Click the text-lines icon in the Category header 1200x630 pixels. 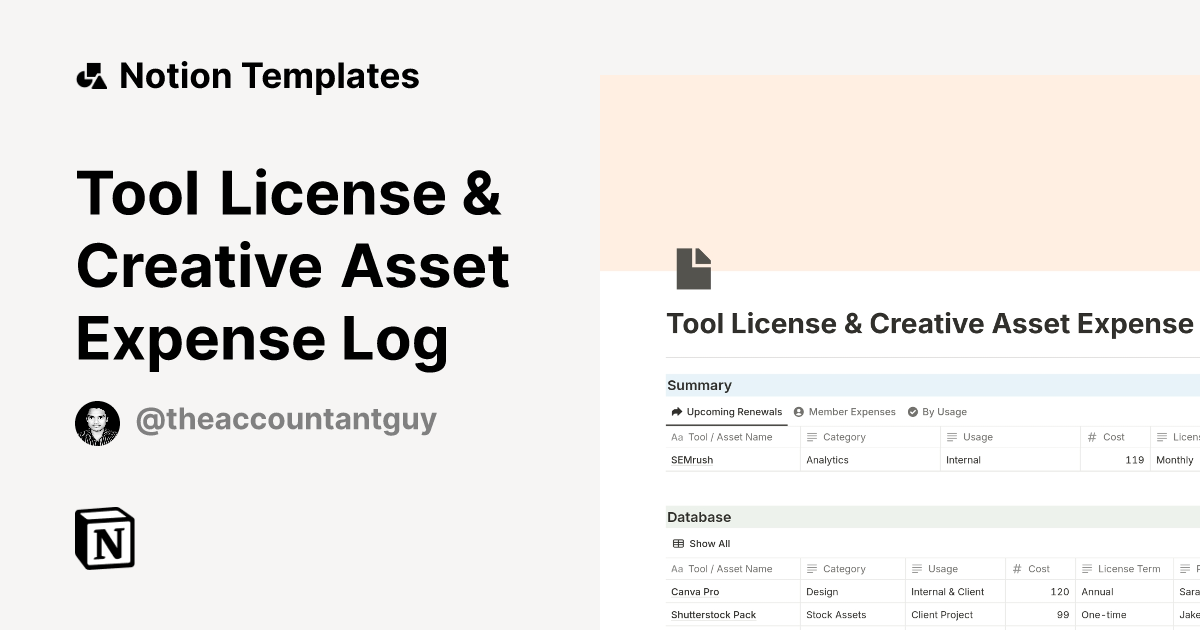tap(813, 437)
